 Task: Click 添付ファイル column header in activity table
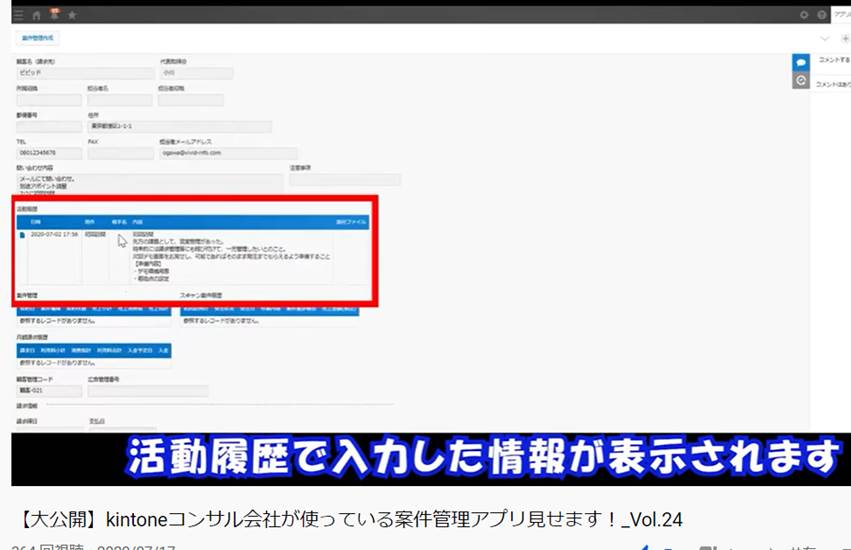pos(351,222)
